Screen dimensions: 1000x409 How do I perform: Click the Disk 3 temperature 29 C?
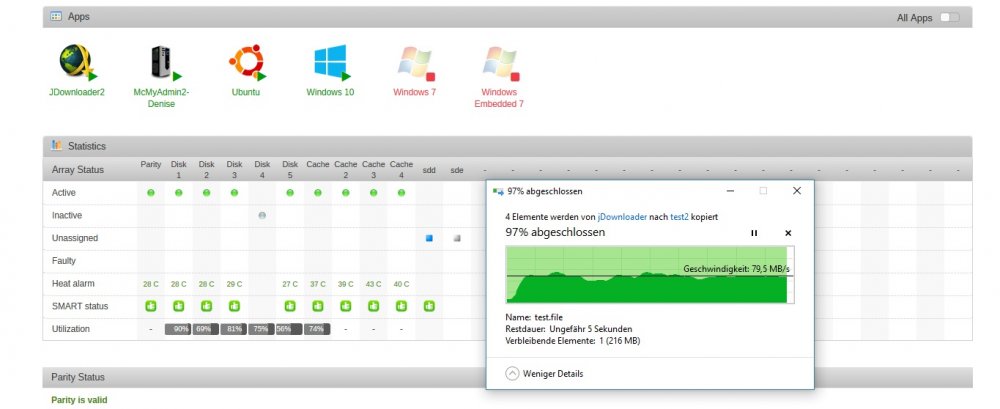(x=234, y=284)
